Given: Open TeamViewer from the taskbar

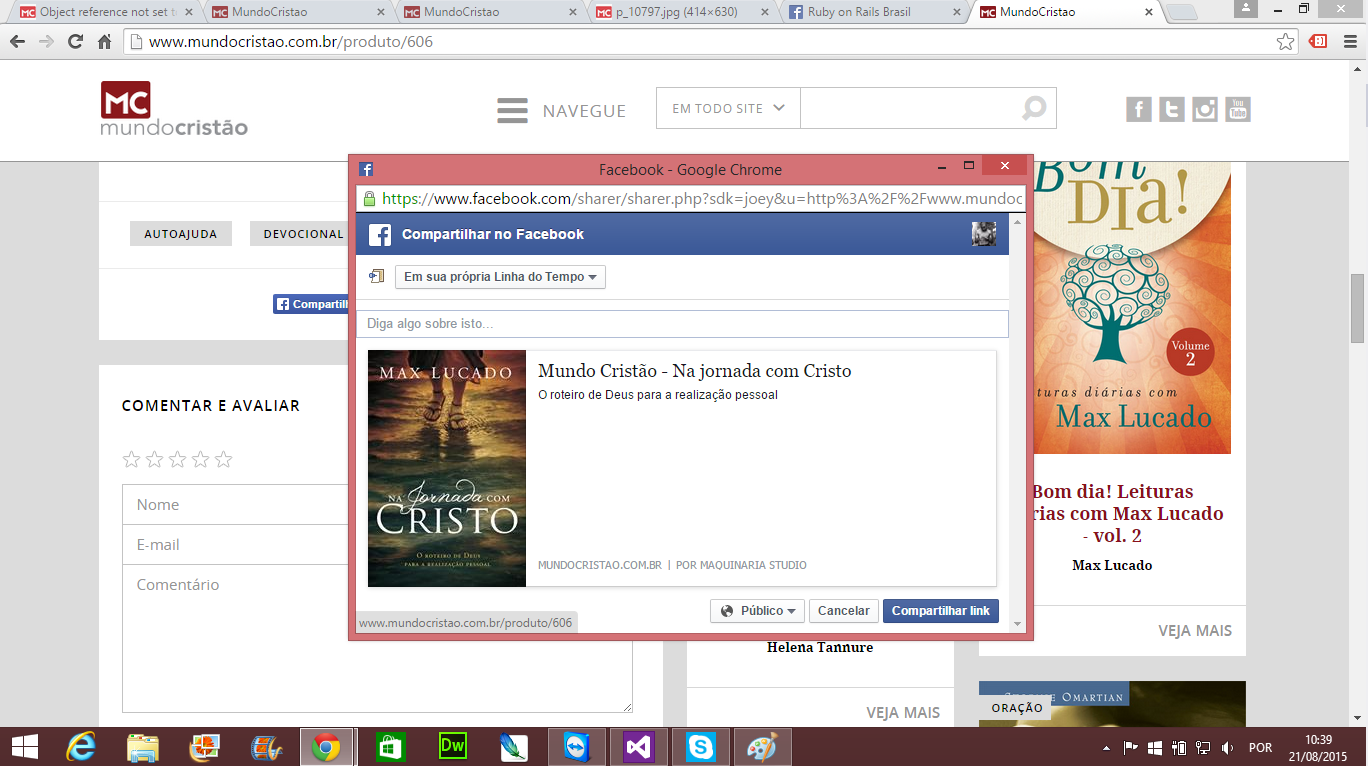Looking at the screenshot, I should click(x=576, y=747).
